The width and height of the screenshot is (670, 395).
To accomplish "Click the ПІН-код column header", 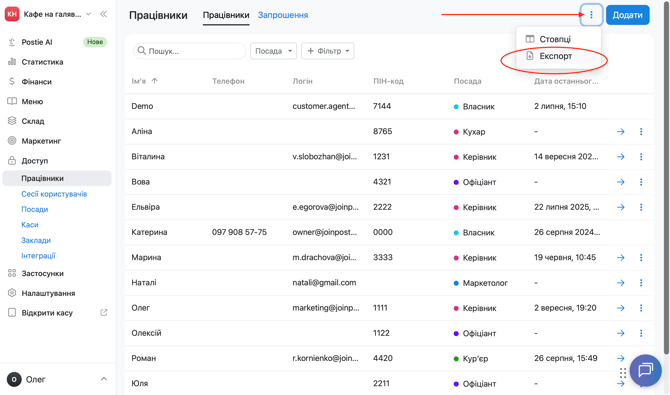I will 388,81.
